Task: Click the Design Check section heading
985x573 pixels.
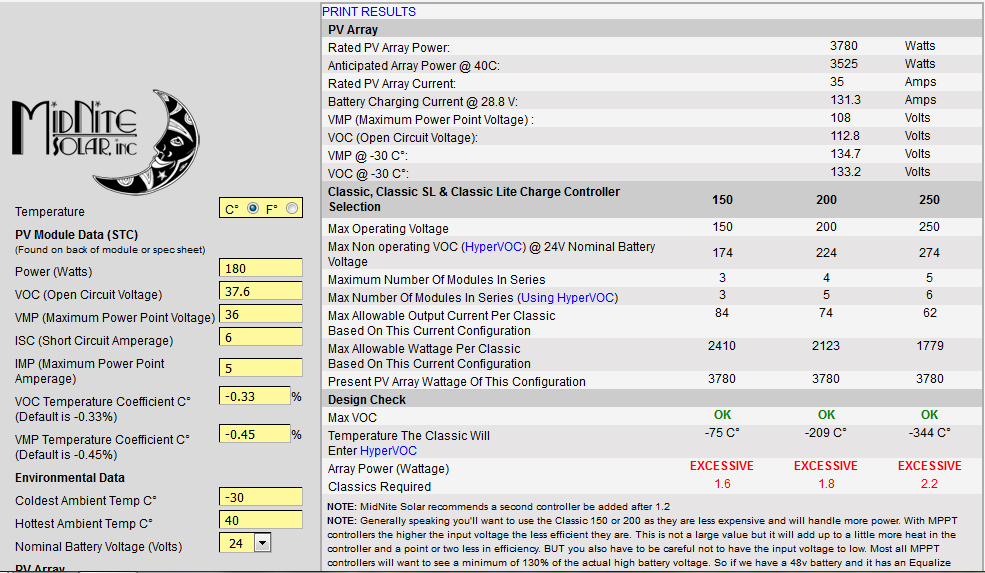Action: click(x=367, y=400)
